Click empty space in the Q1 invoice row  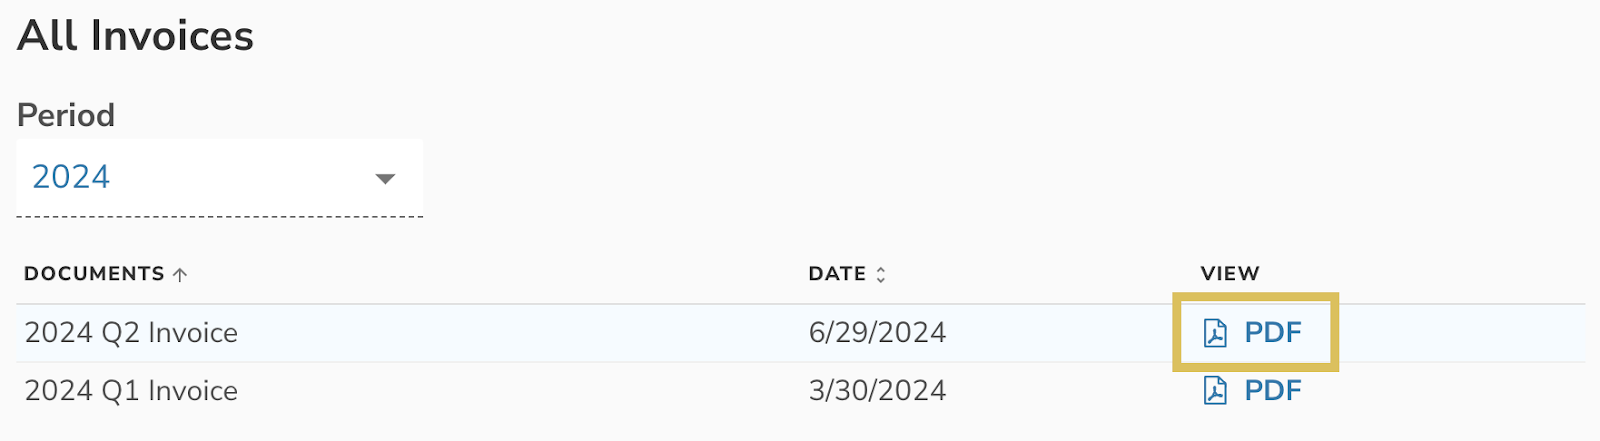pyautogui.click(x=520, y=390)
